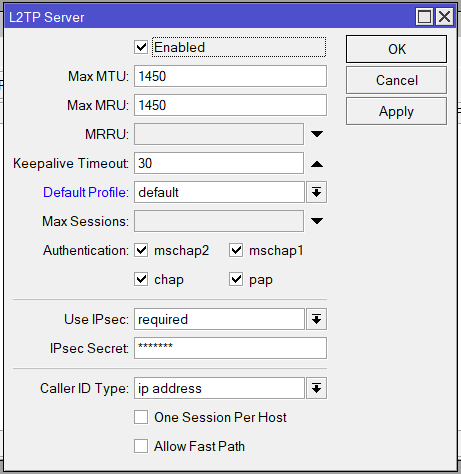Open the Use IPsec dropdown
This screenshot has width=461, height=474.
click(316, 319)
